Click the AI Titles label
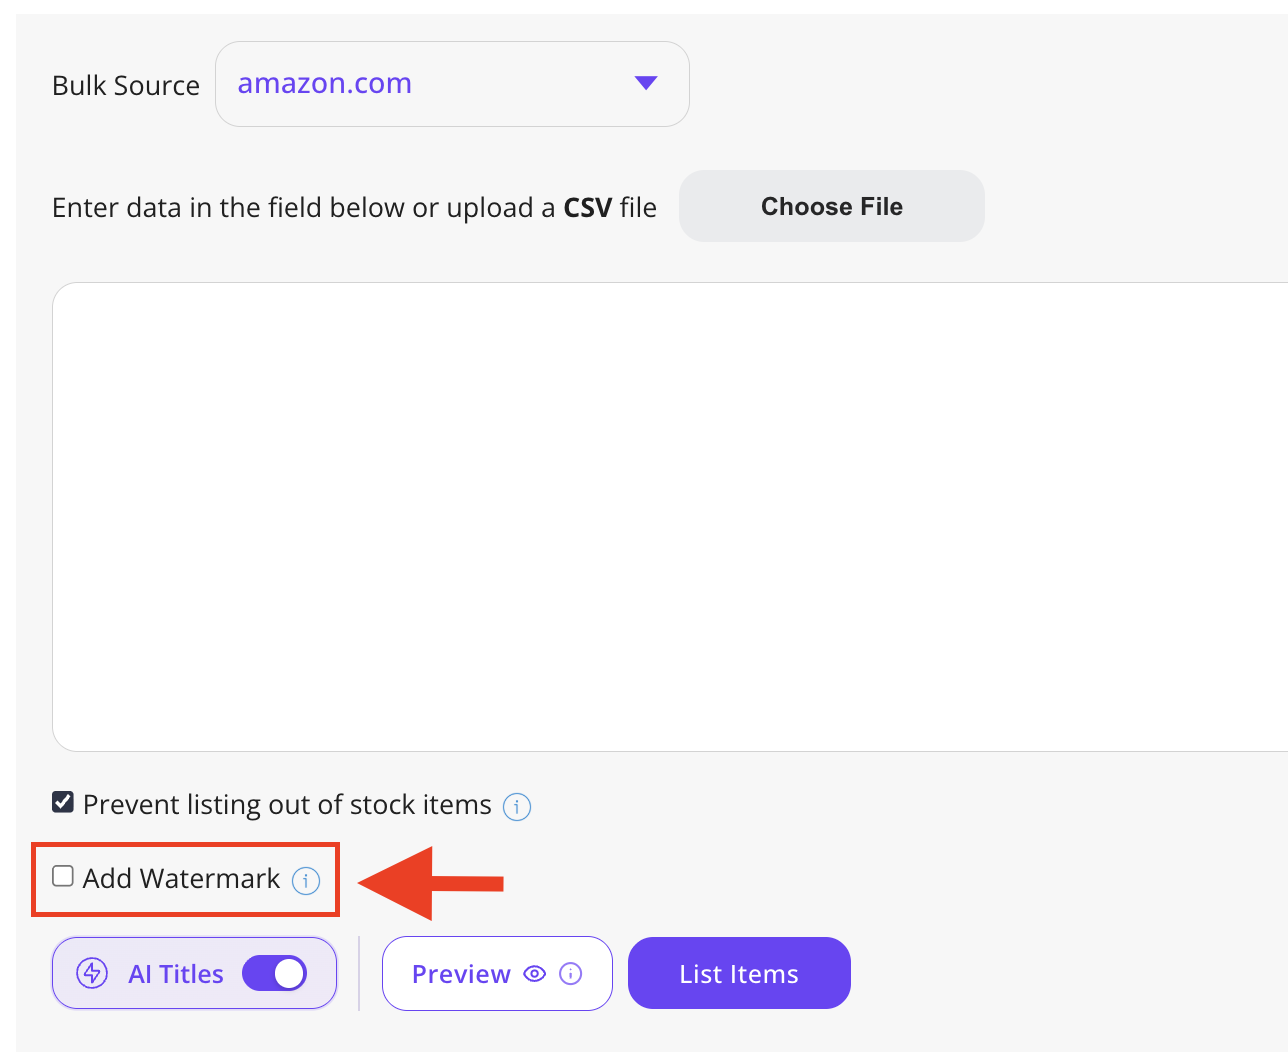Image resolution: width=1288 pixels, height=1052 pixels. (176, 974)
